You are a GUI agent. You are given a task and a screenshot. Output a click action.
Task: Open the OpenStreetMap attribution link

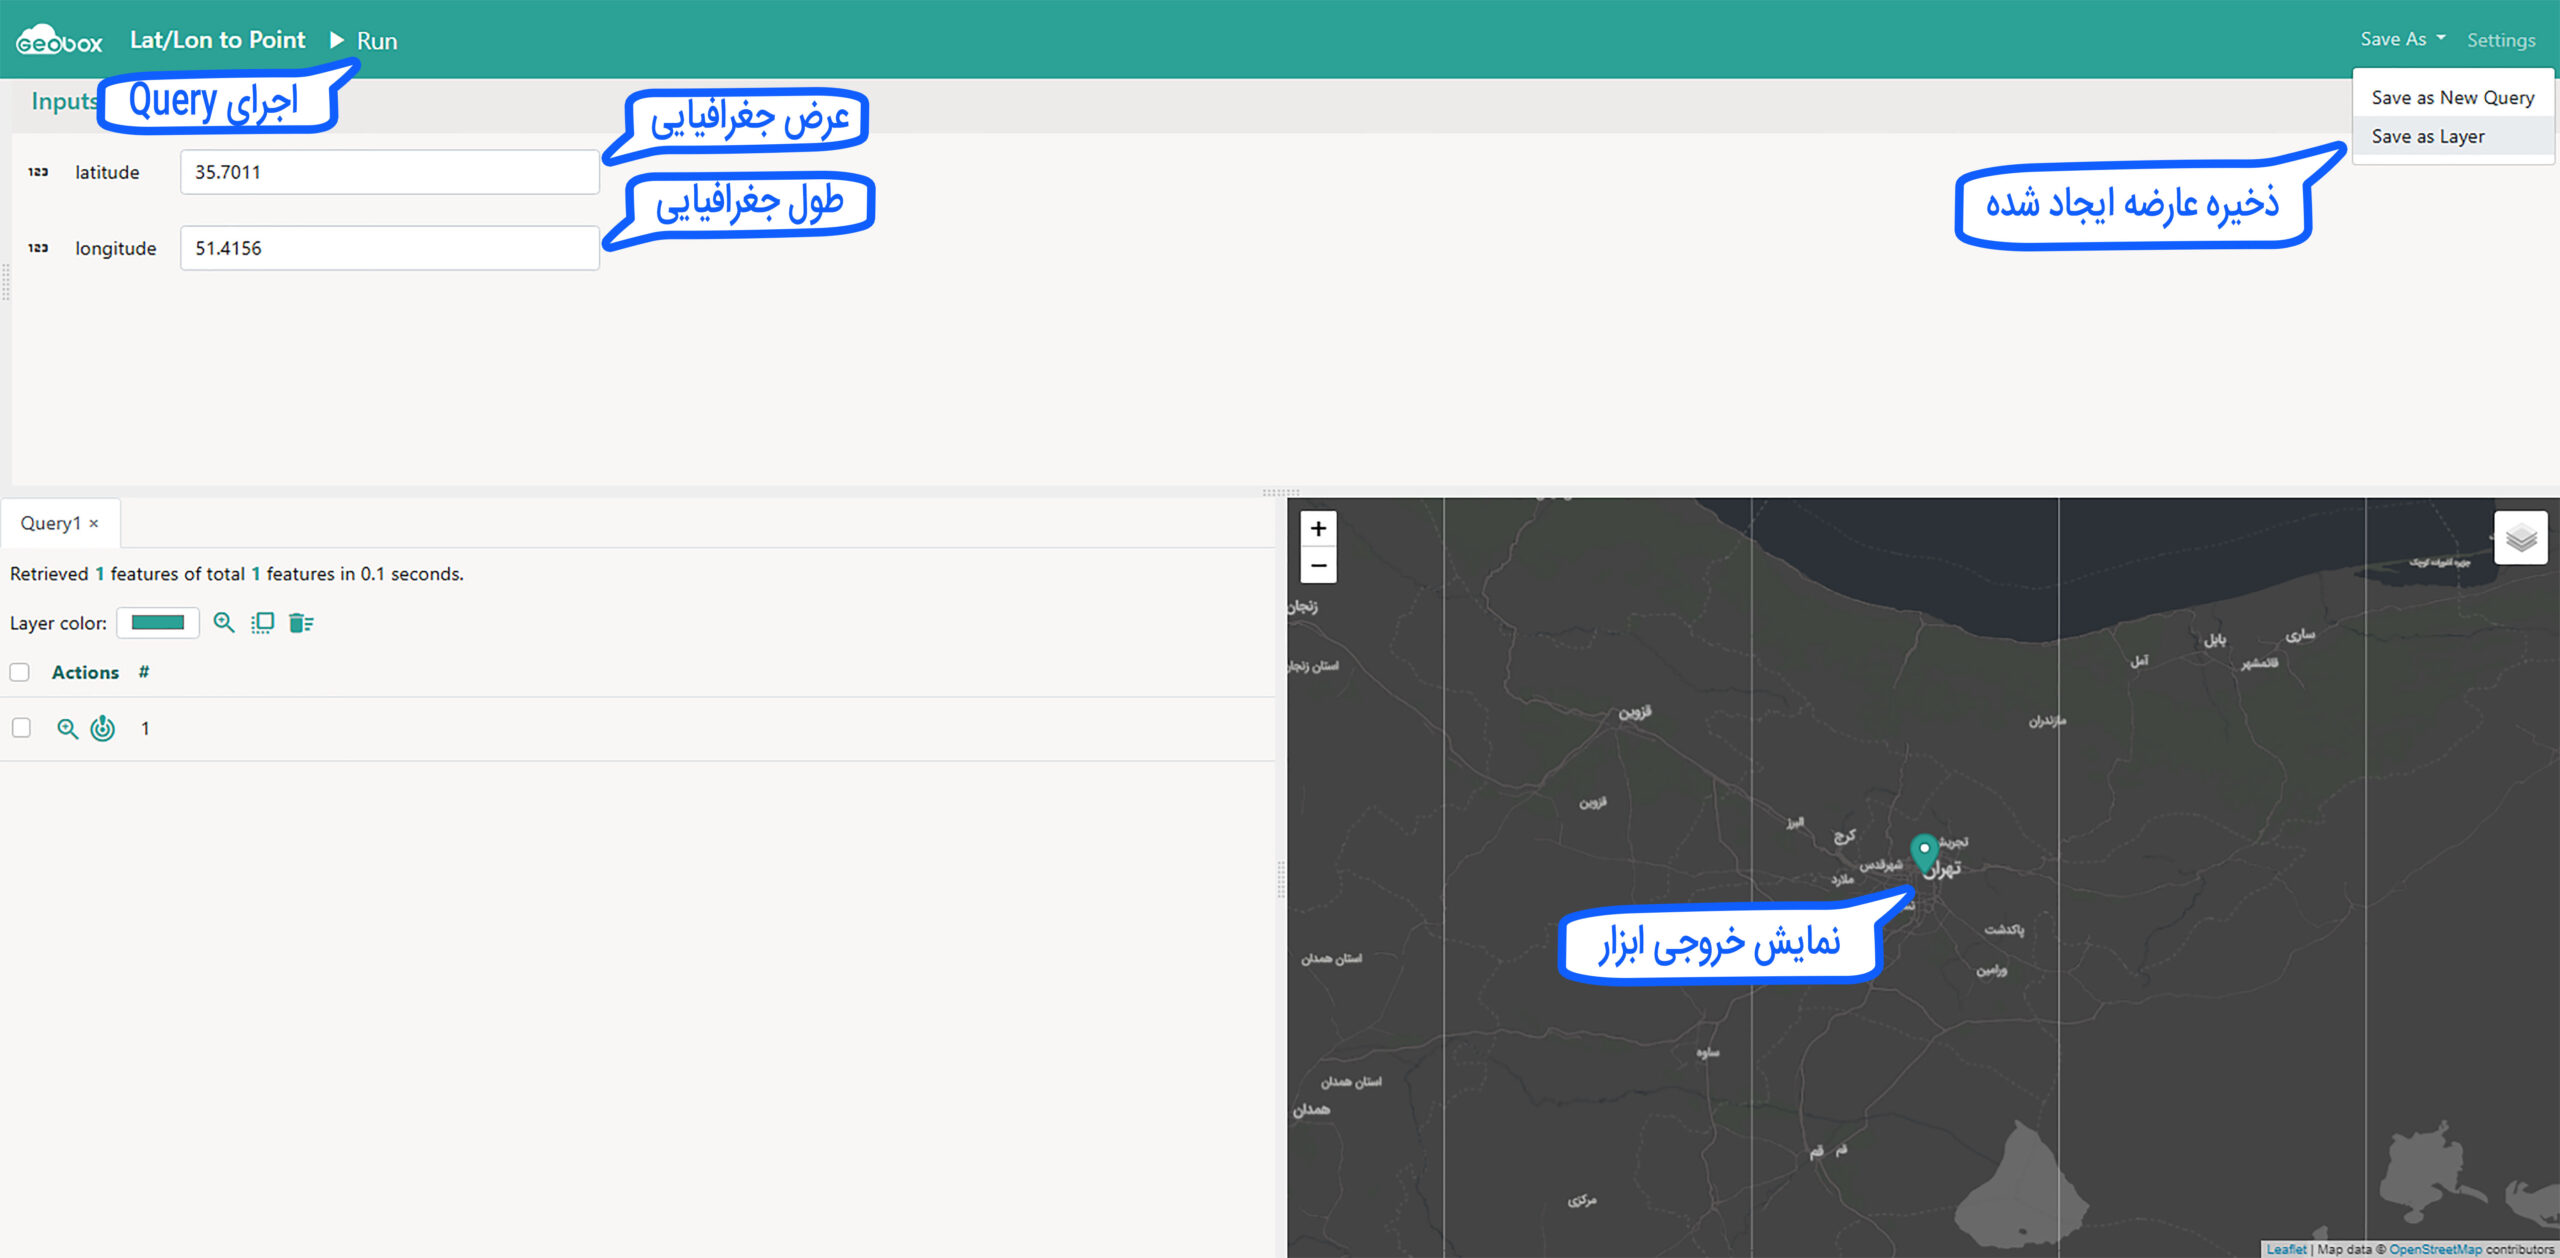[2435, 1249]
